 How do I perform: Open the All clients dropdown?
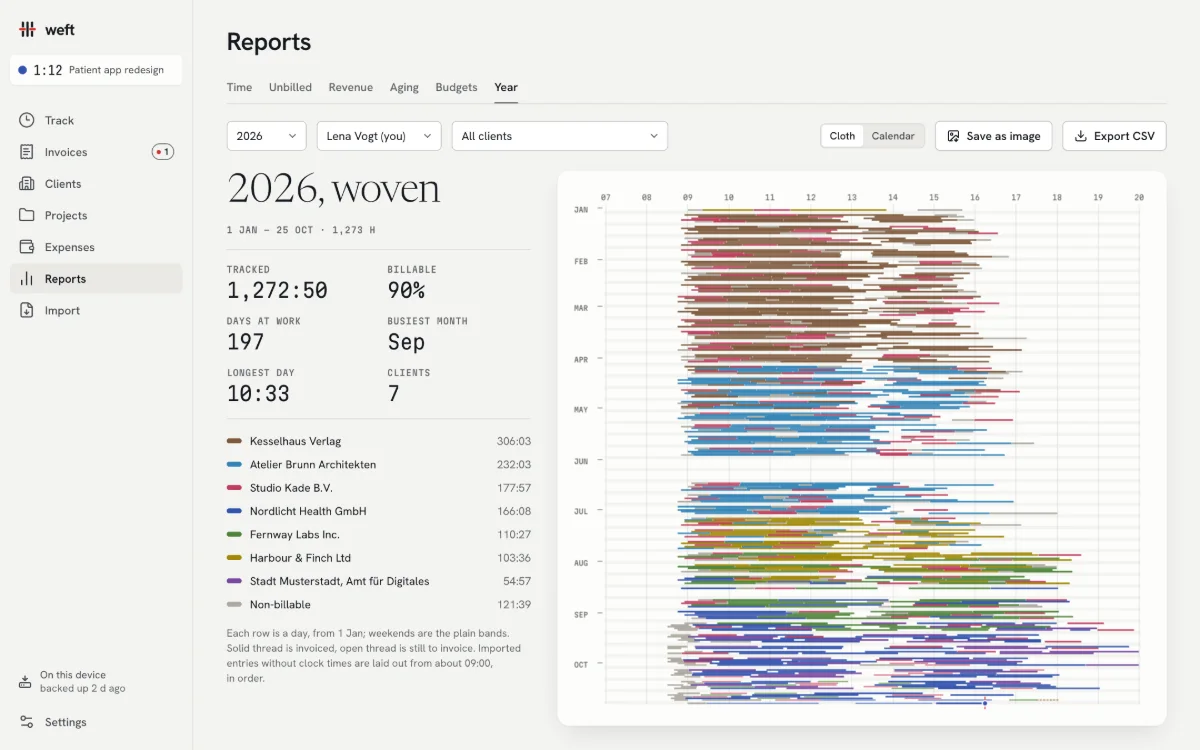560,136
